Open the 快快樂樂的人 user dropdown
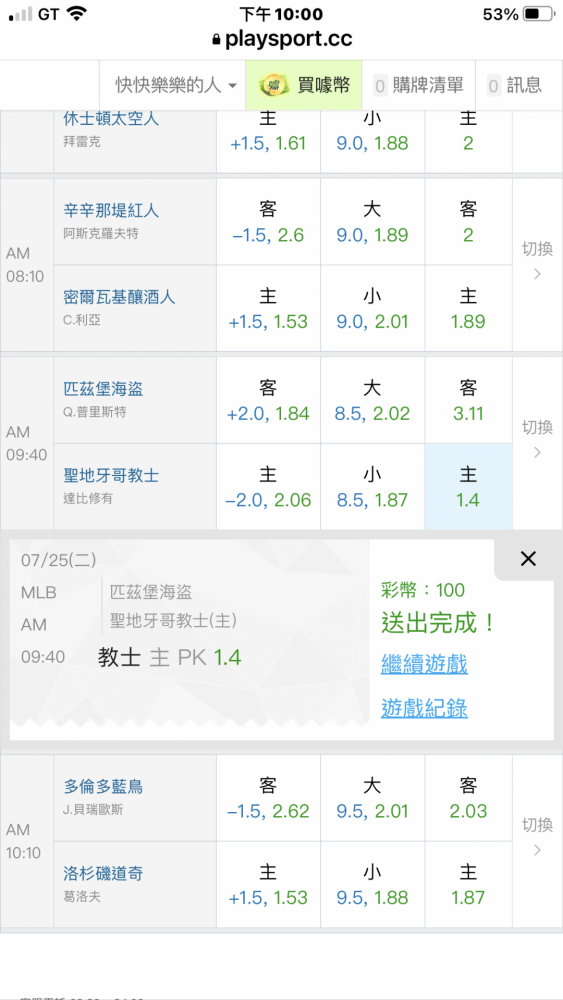The image size is (563, 1000). coord(176,85)
